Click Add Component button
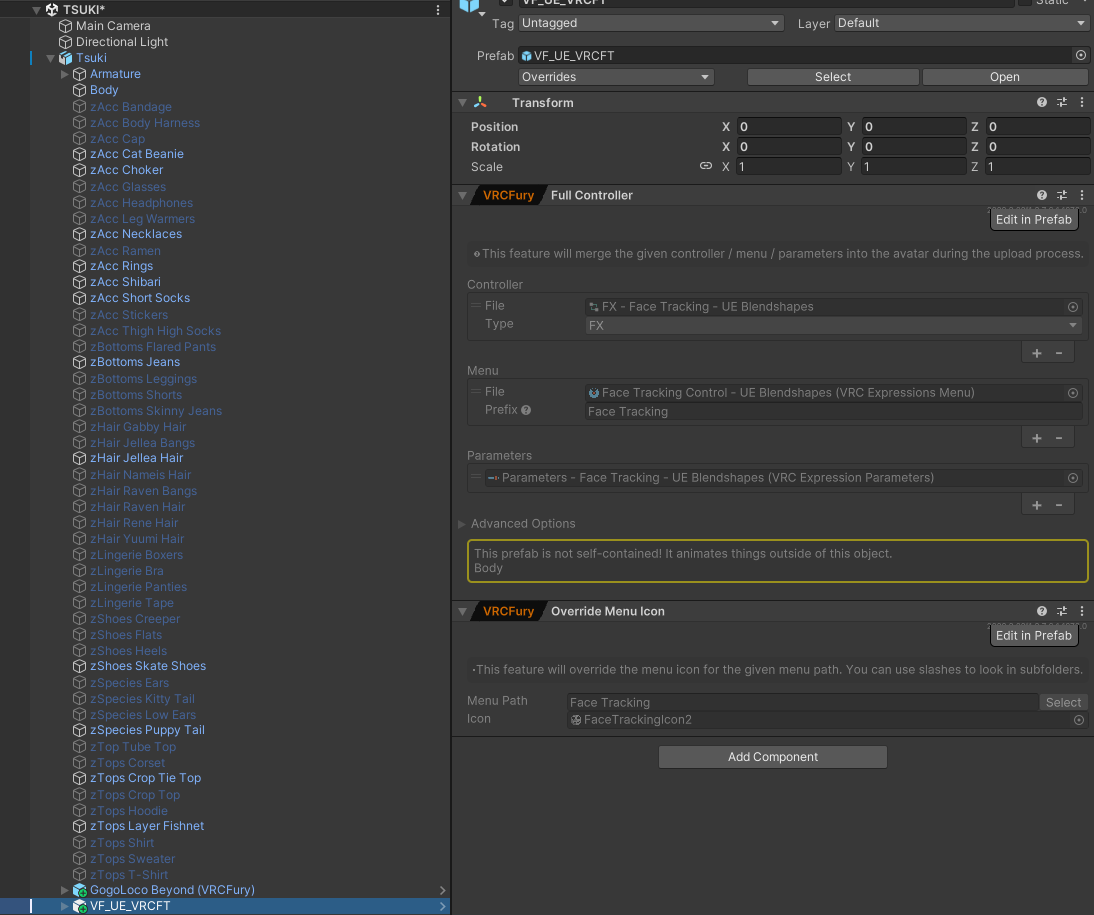The height and width of the screenshot is (915, 1094). [x=773, y=757]
